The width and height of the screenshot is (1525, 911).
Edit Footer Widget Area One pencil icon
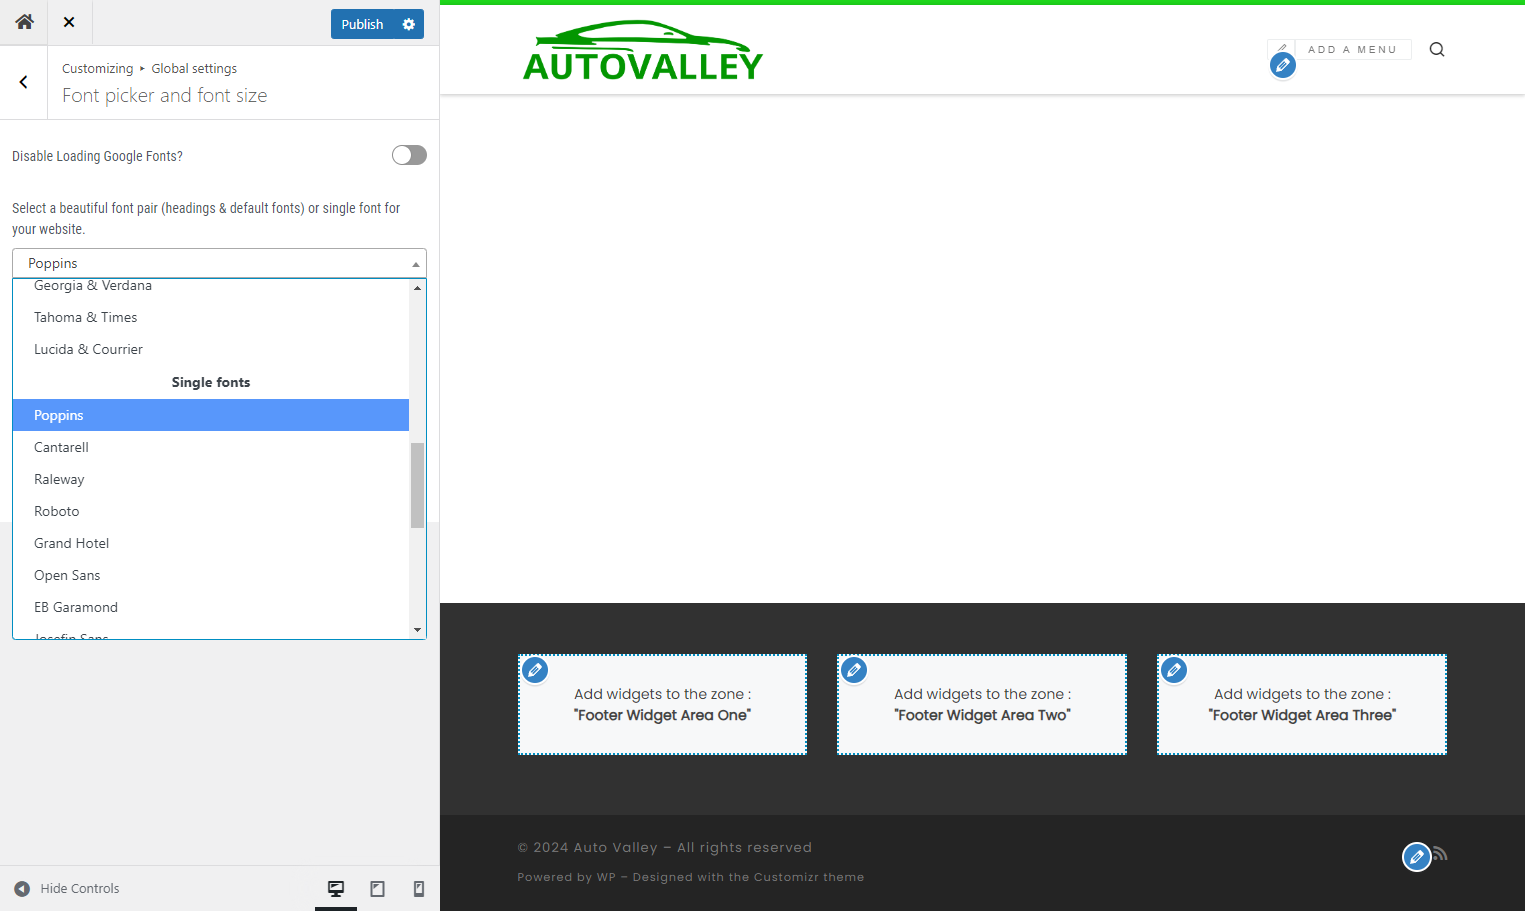[535, 670]
